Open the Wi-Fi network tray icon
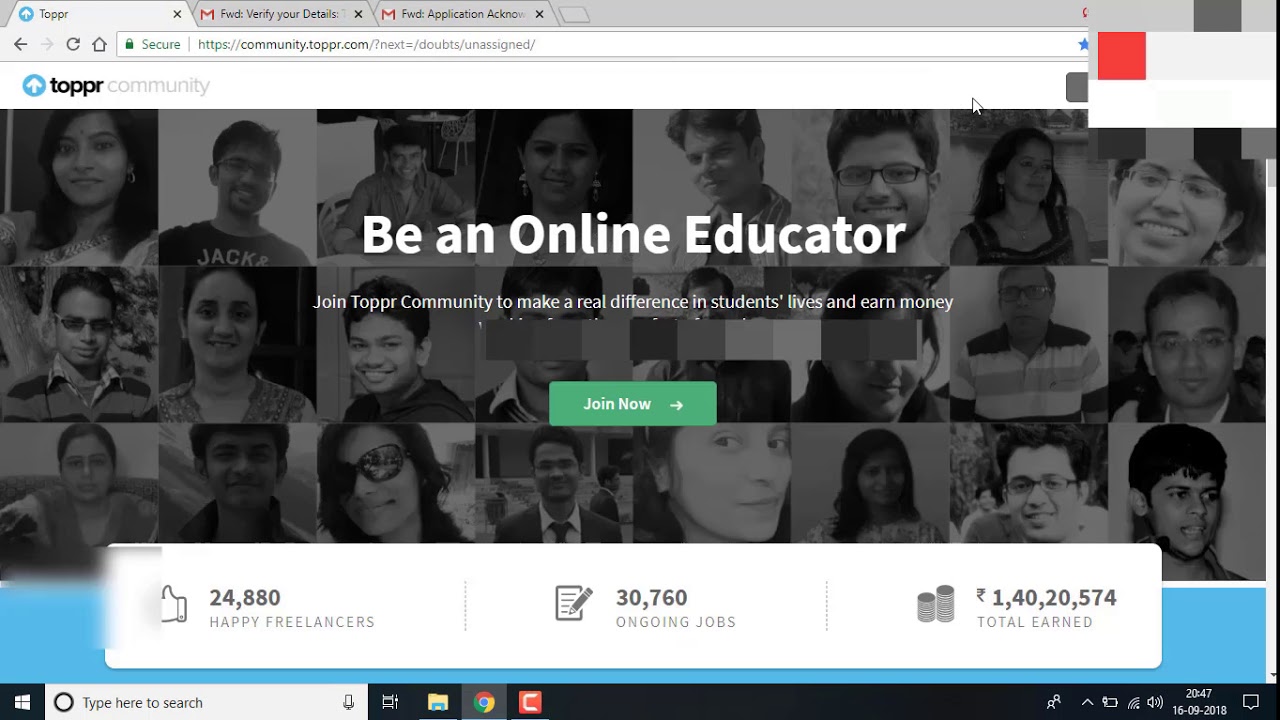Screen dimensions: 1280x720 [1133, 702]
